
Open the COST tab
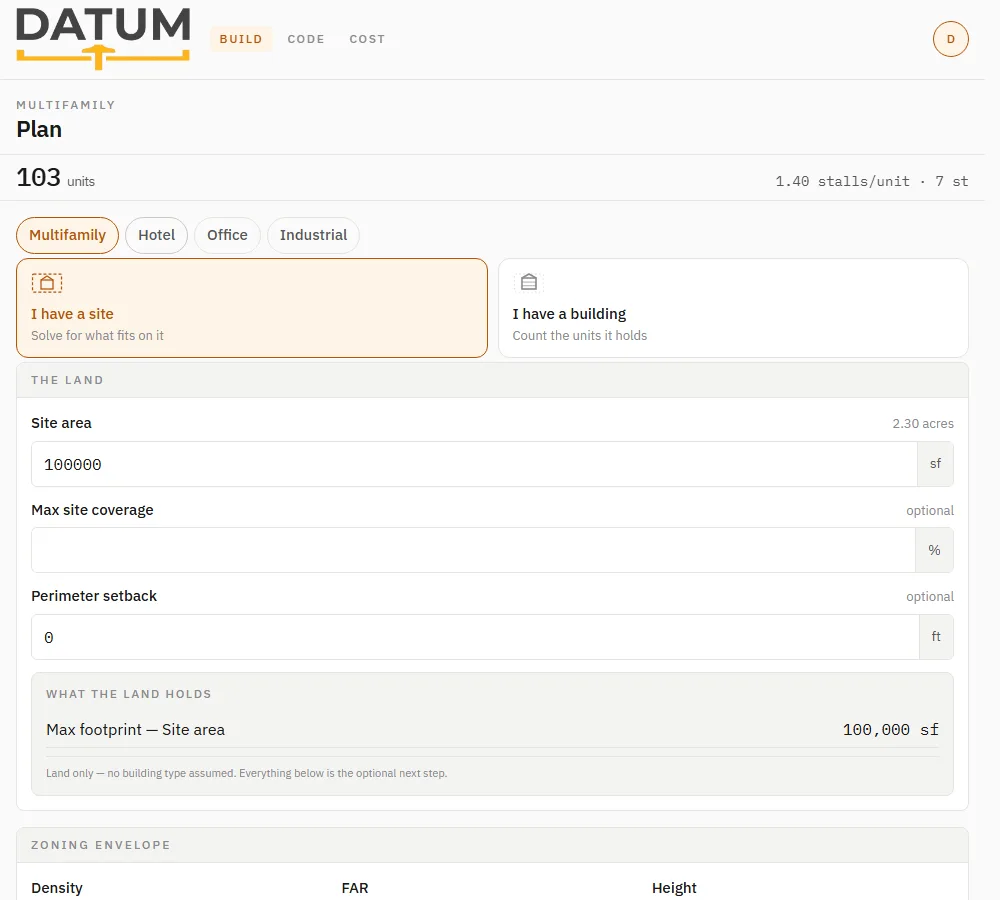[x=367, y=39]
